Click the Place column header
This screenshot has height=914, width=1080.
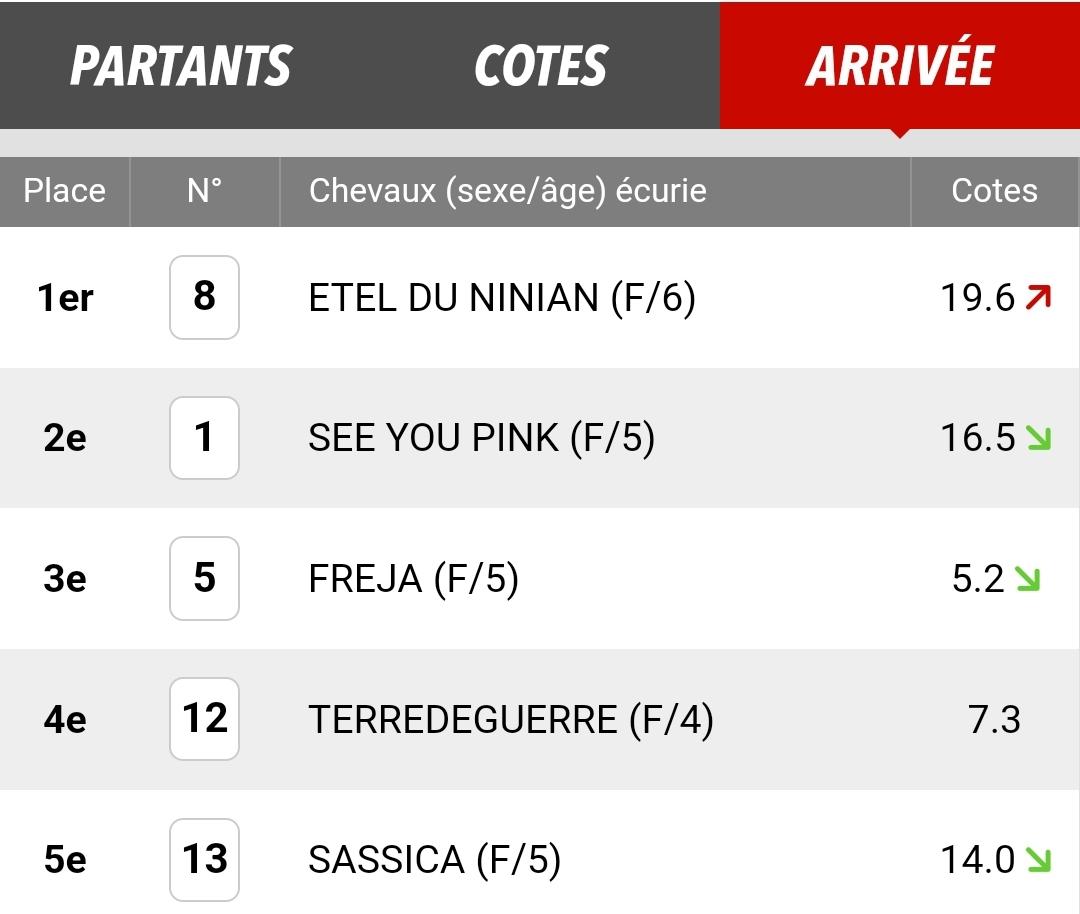[65, 191]
